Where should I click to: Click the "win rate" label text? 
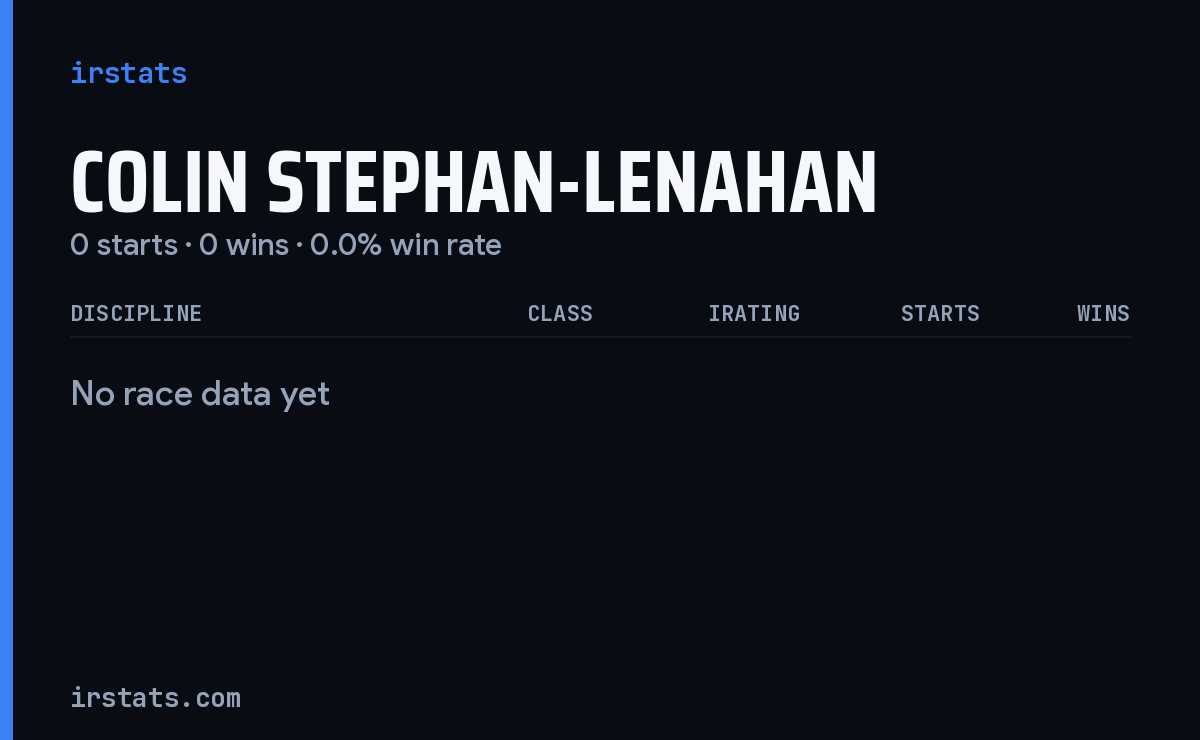click(x=446, y=245)
